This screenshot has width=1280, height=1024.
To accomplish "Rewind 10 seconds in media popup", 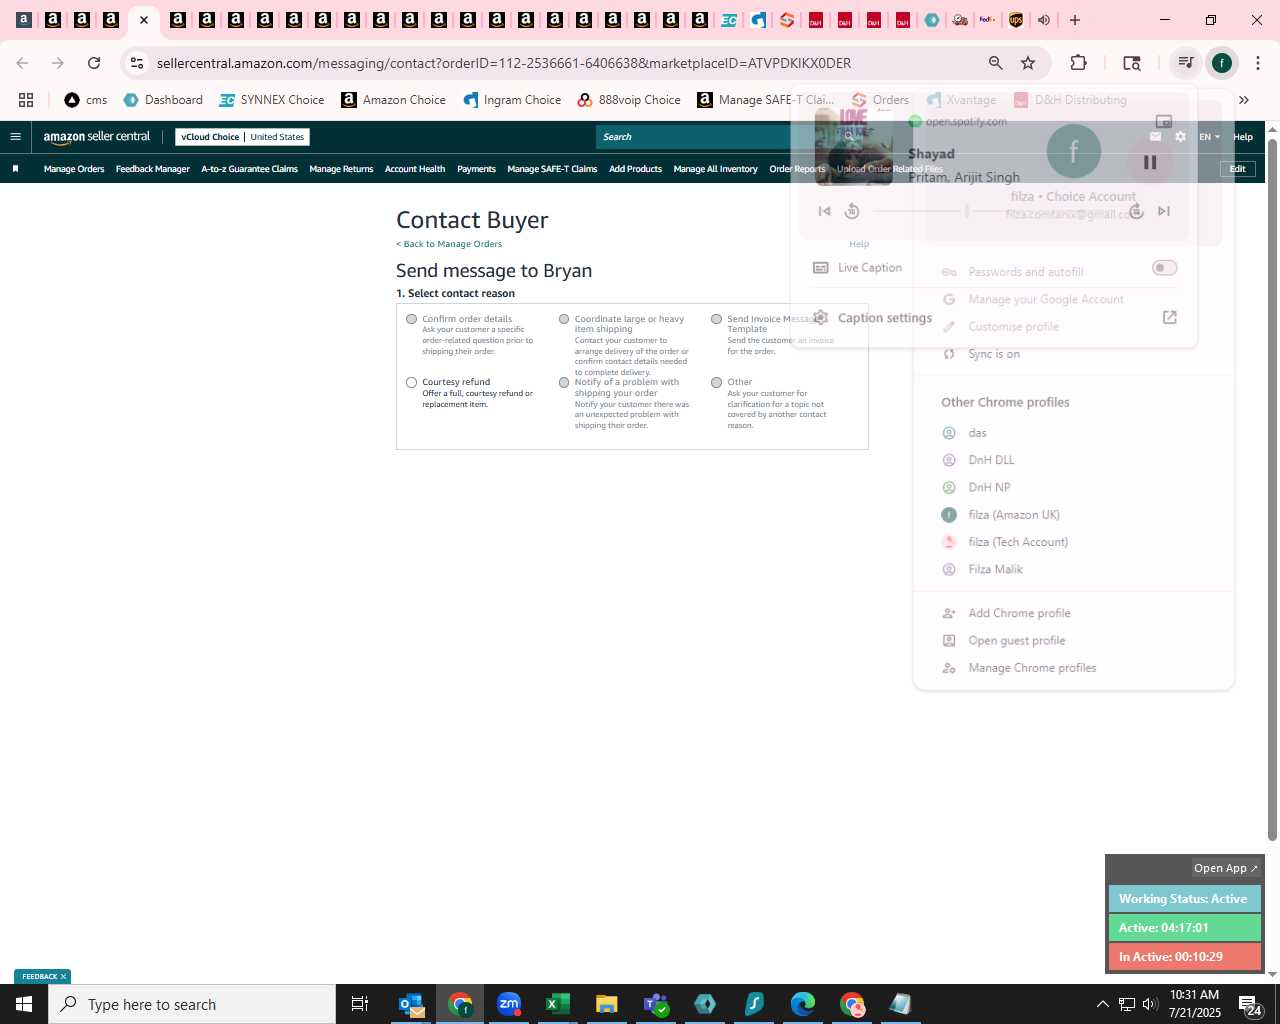I will (852, 211).
